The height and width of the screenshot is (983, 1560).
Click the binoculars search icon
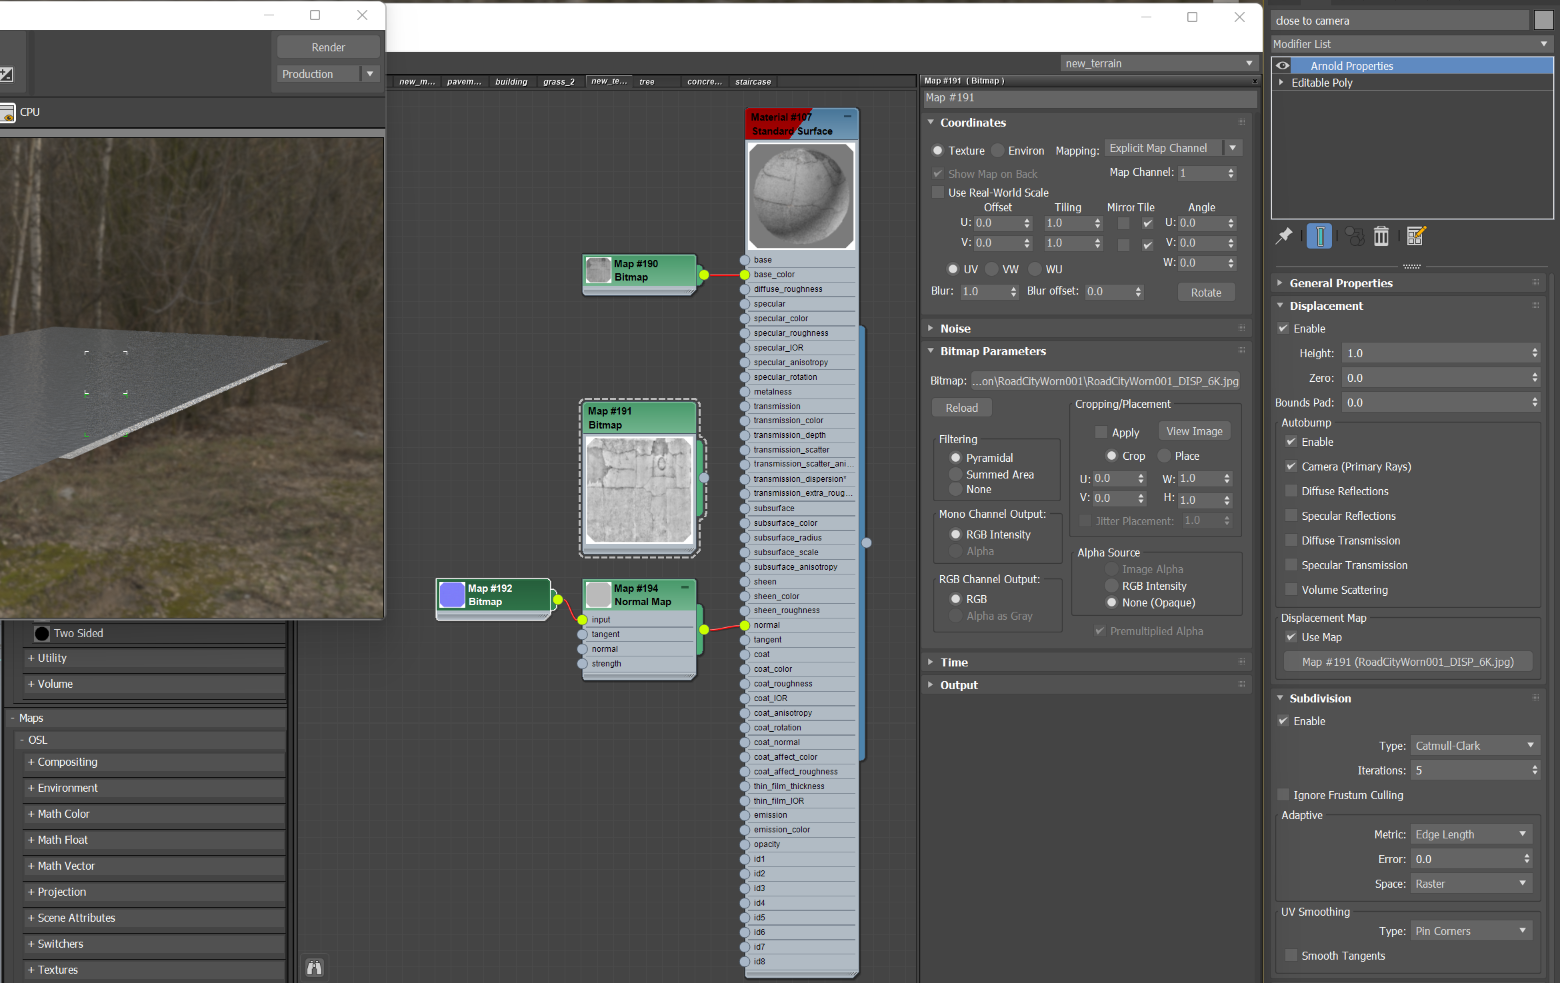pyautogui.click(x=314, y=967)
